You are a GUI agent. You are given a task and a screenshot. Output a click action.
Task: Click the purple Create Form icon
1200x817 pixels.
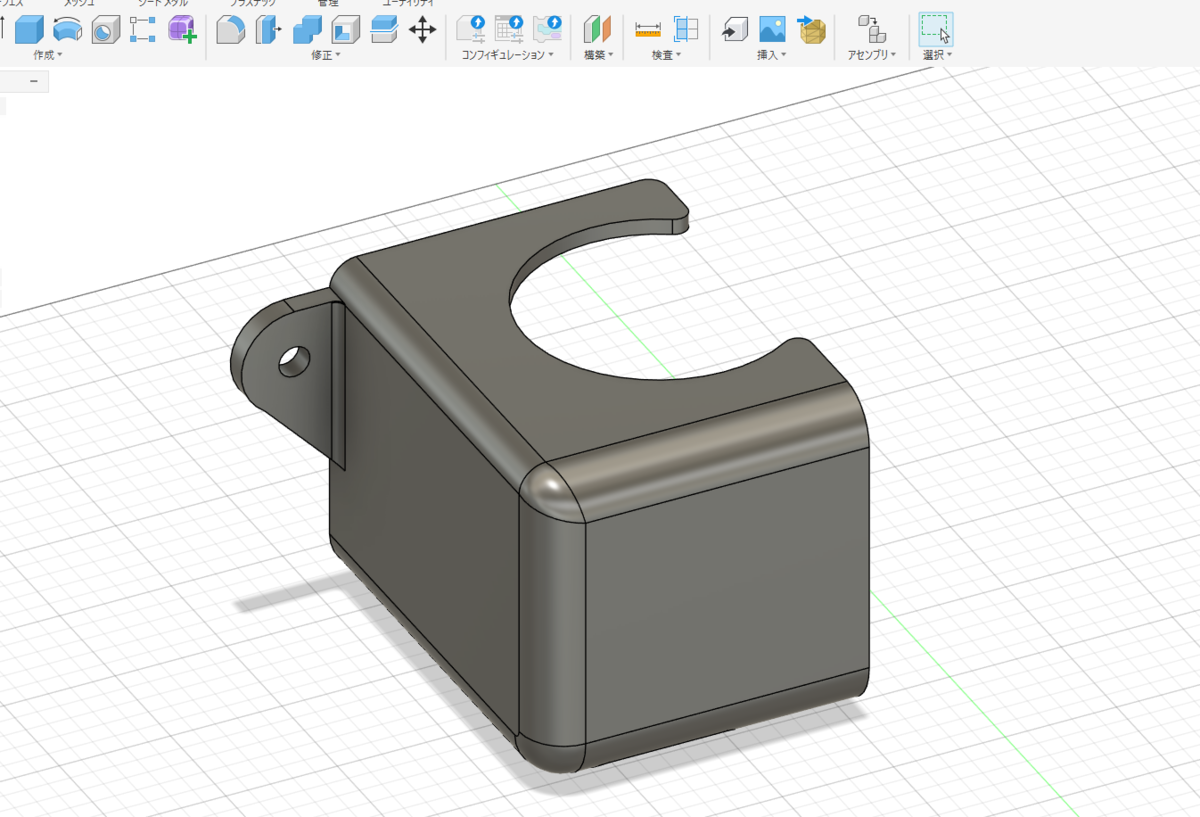coord(182,30)
